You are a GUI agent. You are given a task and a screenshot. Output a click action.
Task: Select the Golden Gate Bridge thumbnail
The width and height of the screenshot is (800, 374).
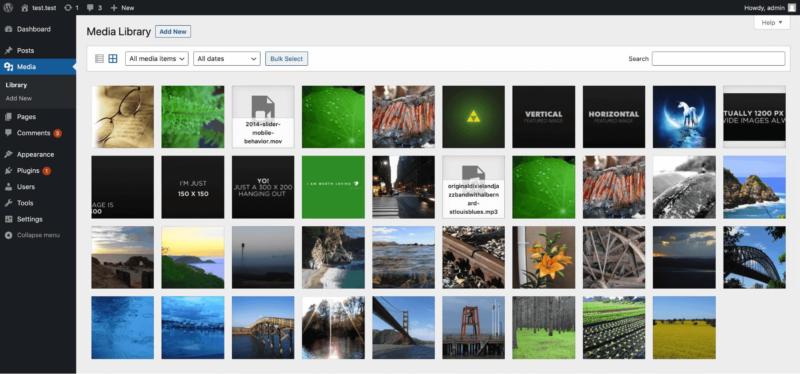(x=404, y=328)
